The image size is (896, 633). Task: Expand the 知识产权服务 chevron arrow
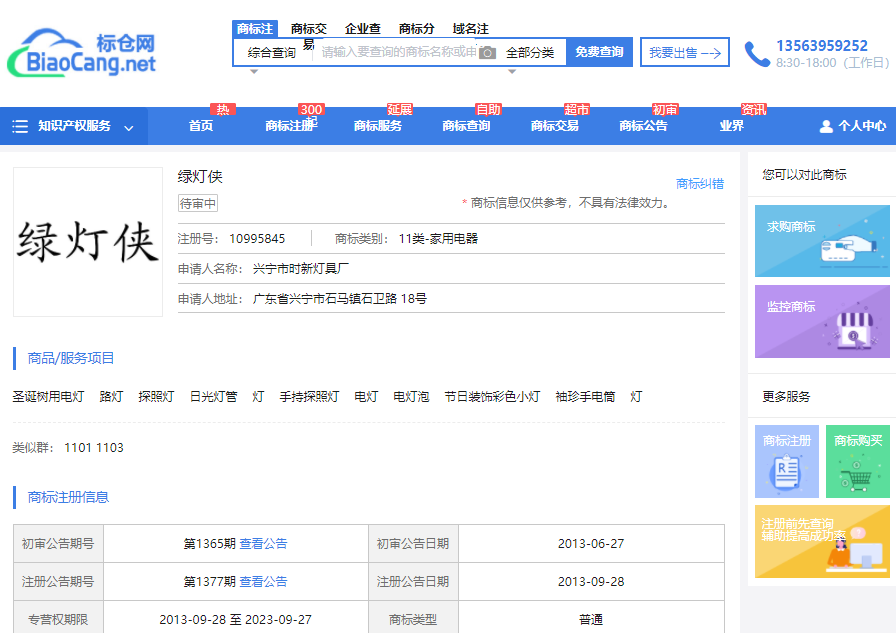pyautogui.click(x=129, y=127)
